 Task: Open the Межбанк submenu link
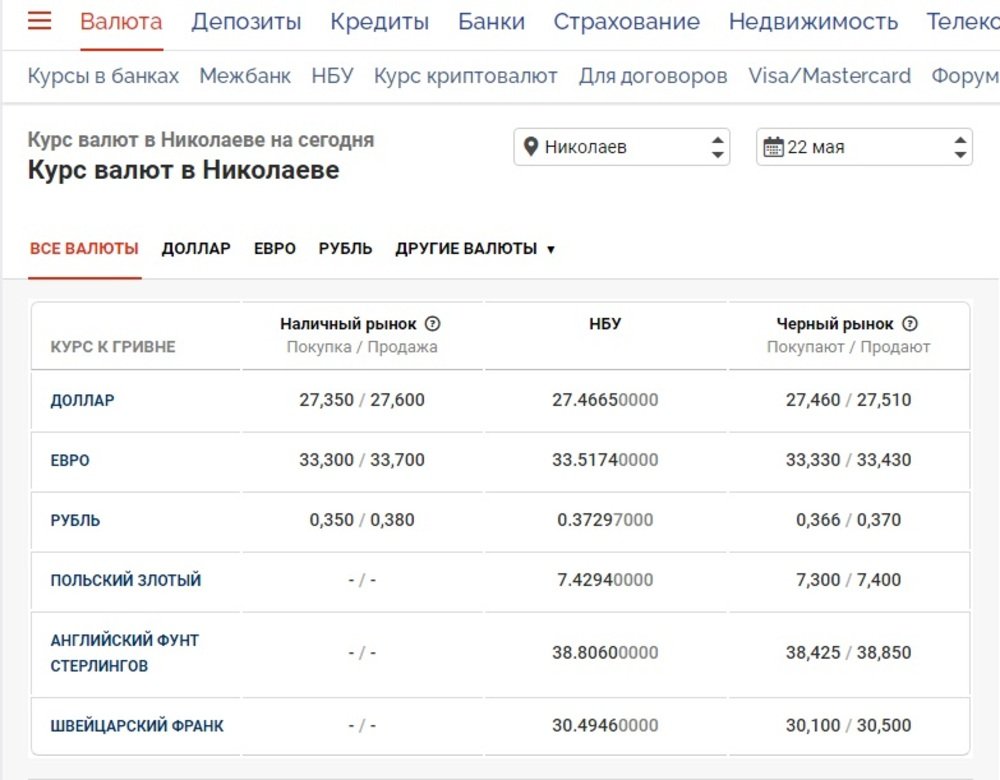coord(245,76)
